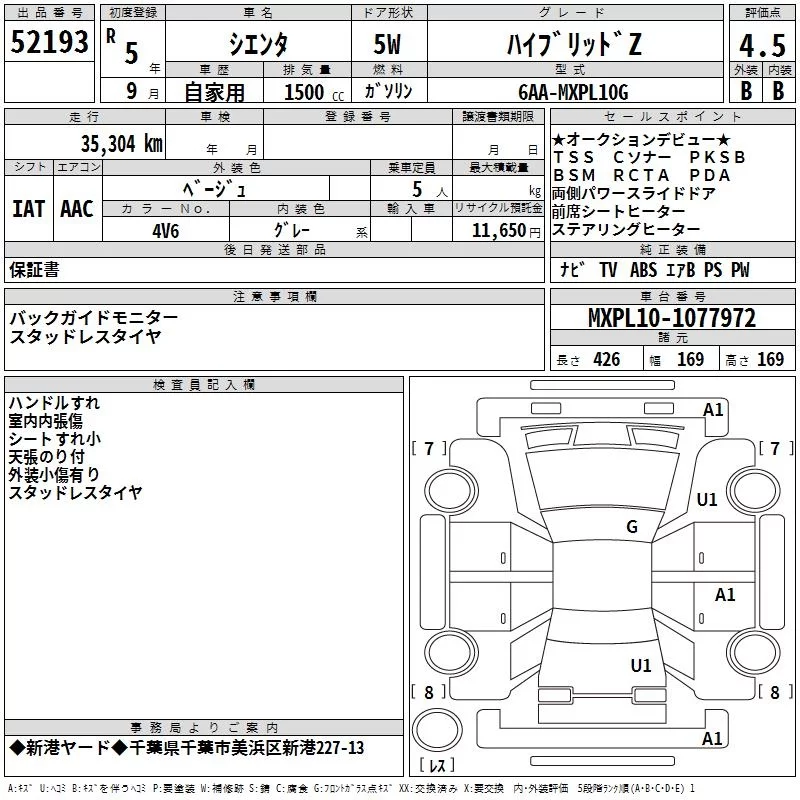The height and width of the screenshot is (800, 800).
Task: Click fuel type ガソリン
Action: [388, 91]
